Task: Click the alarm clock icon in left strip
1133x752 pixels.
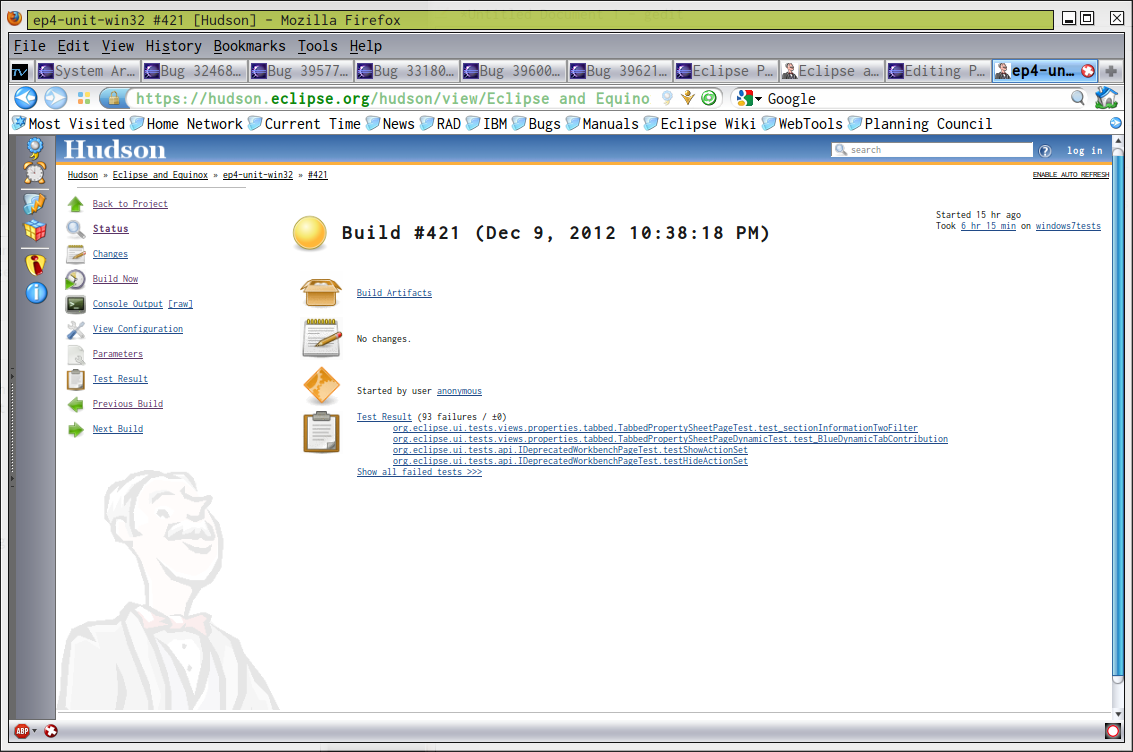Action: click(35, 172)
